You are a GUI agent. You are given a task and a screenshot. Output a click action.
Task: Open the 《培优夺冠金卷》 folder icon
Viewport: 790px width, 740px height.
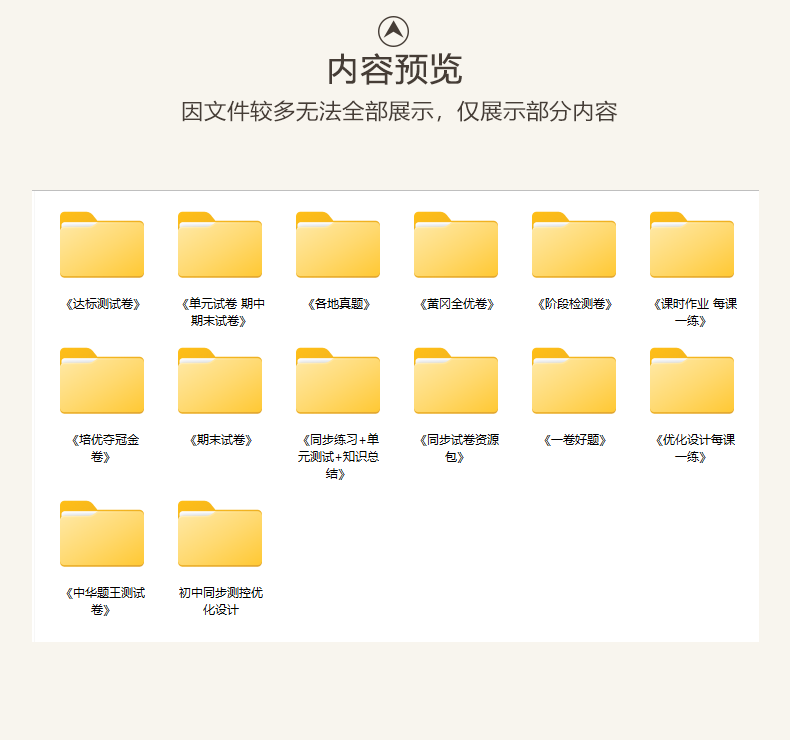coord(102,381)
